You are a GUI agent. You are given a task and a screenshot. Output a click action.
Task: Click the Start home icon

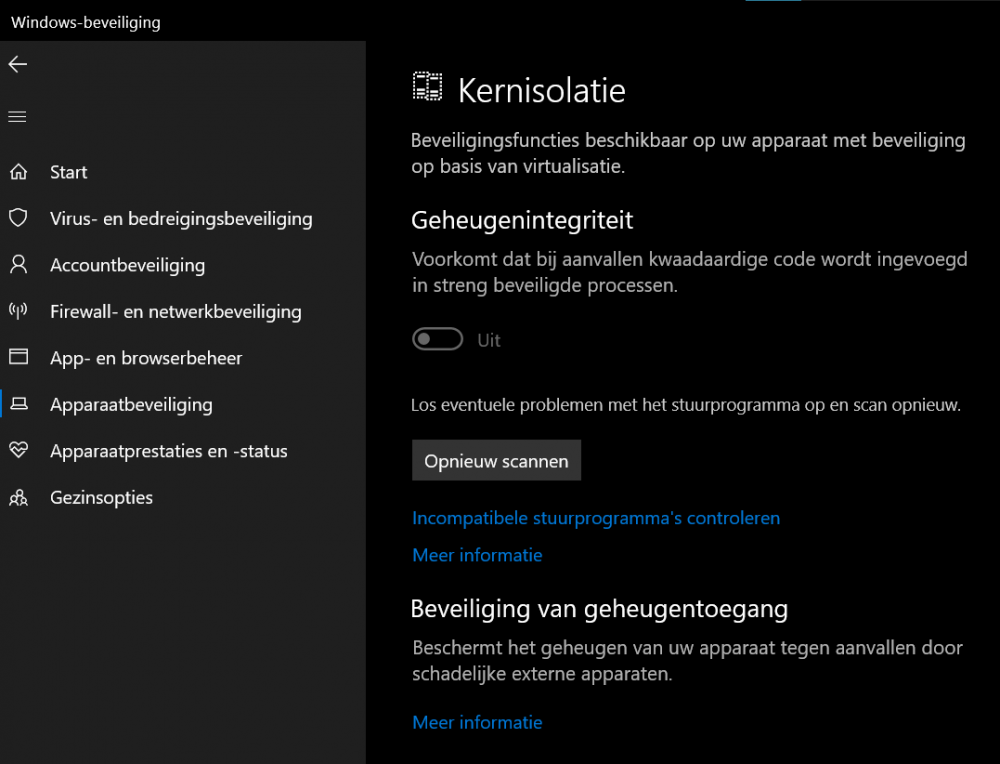(18, 172)
